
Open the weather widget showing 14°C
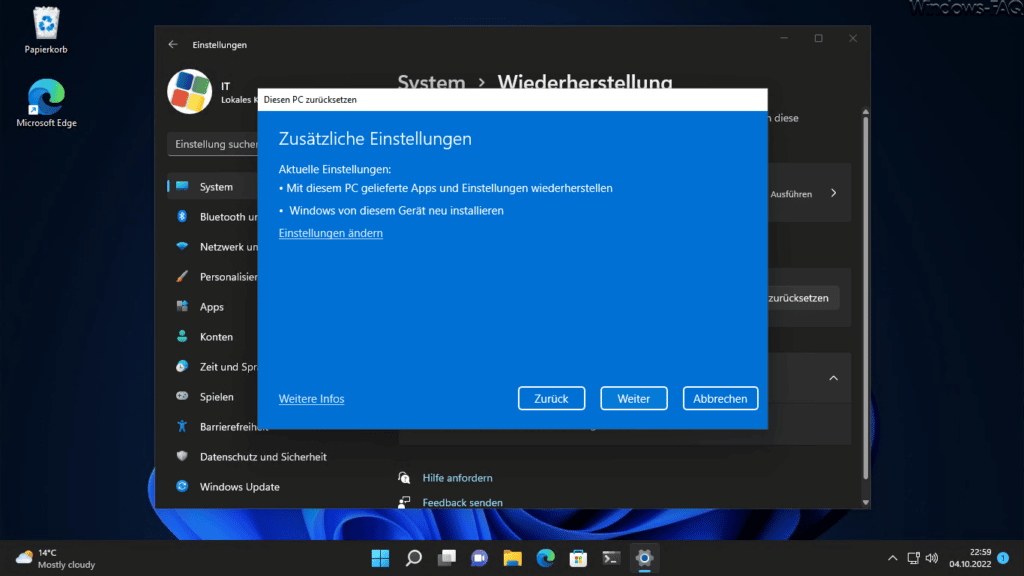(x=56, y=558)
